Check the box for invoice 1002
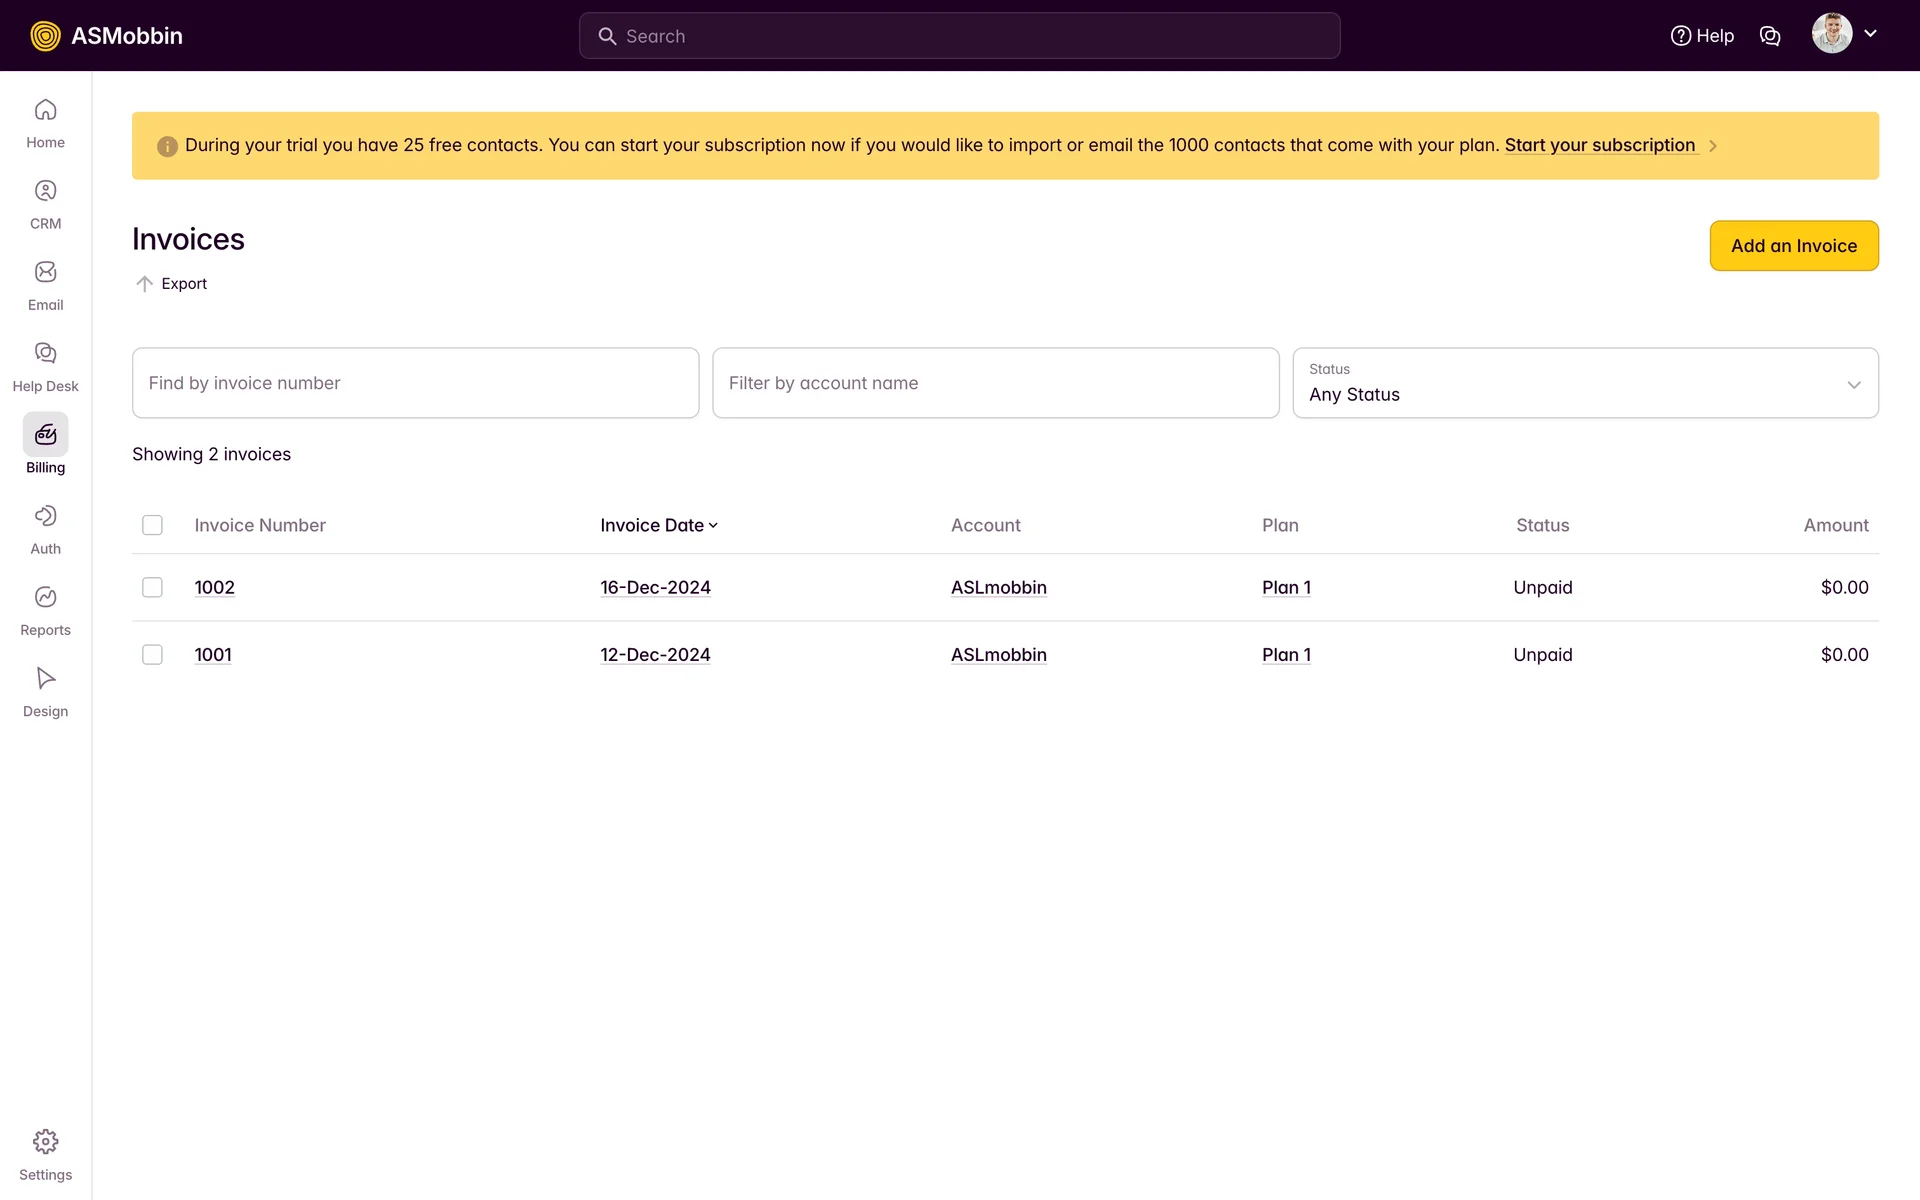This screenshot has height=1200, width=1920. [x=152, y=587]
